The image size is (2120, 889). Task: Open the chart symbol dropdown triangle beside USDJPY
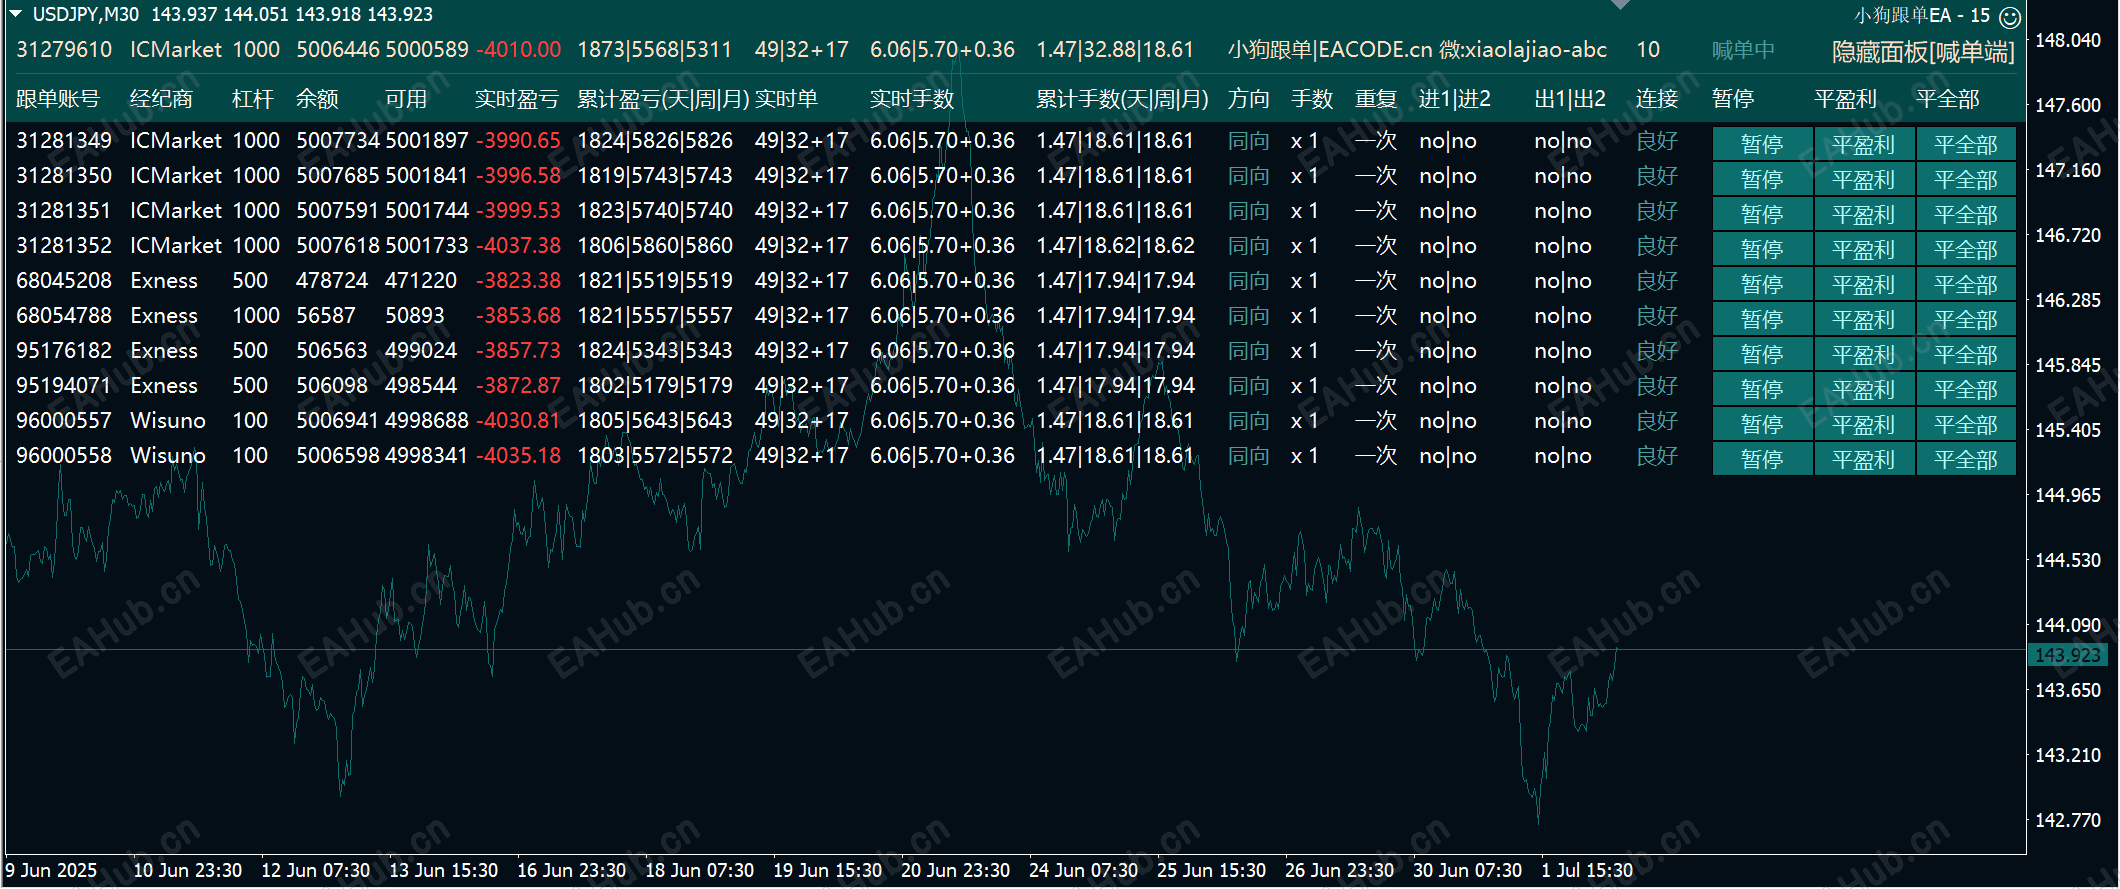click(x=15, y=14)
